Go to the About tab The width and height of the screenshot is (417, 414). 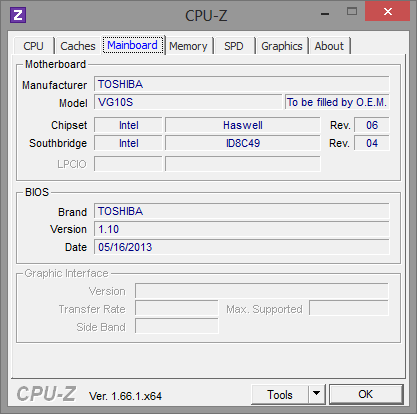coord(329,46)
